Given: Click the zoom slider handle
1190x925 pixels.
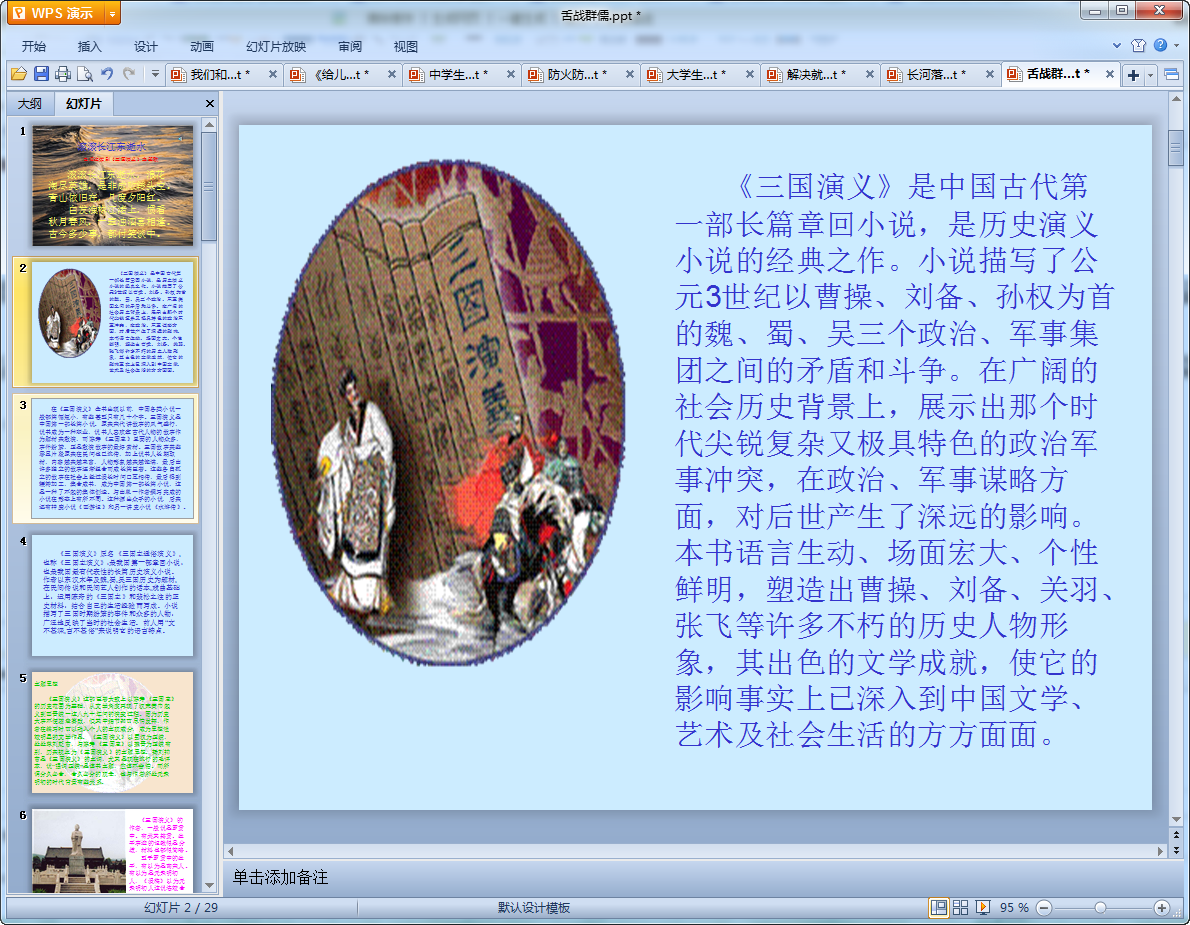Looking at the screenshot, I should tap(1100, 908).
